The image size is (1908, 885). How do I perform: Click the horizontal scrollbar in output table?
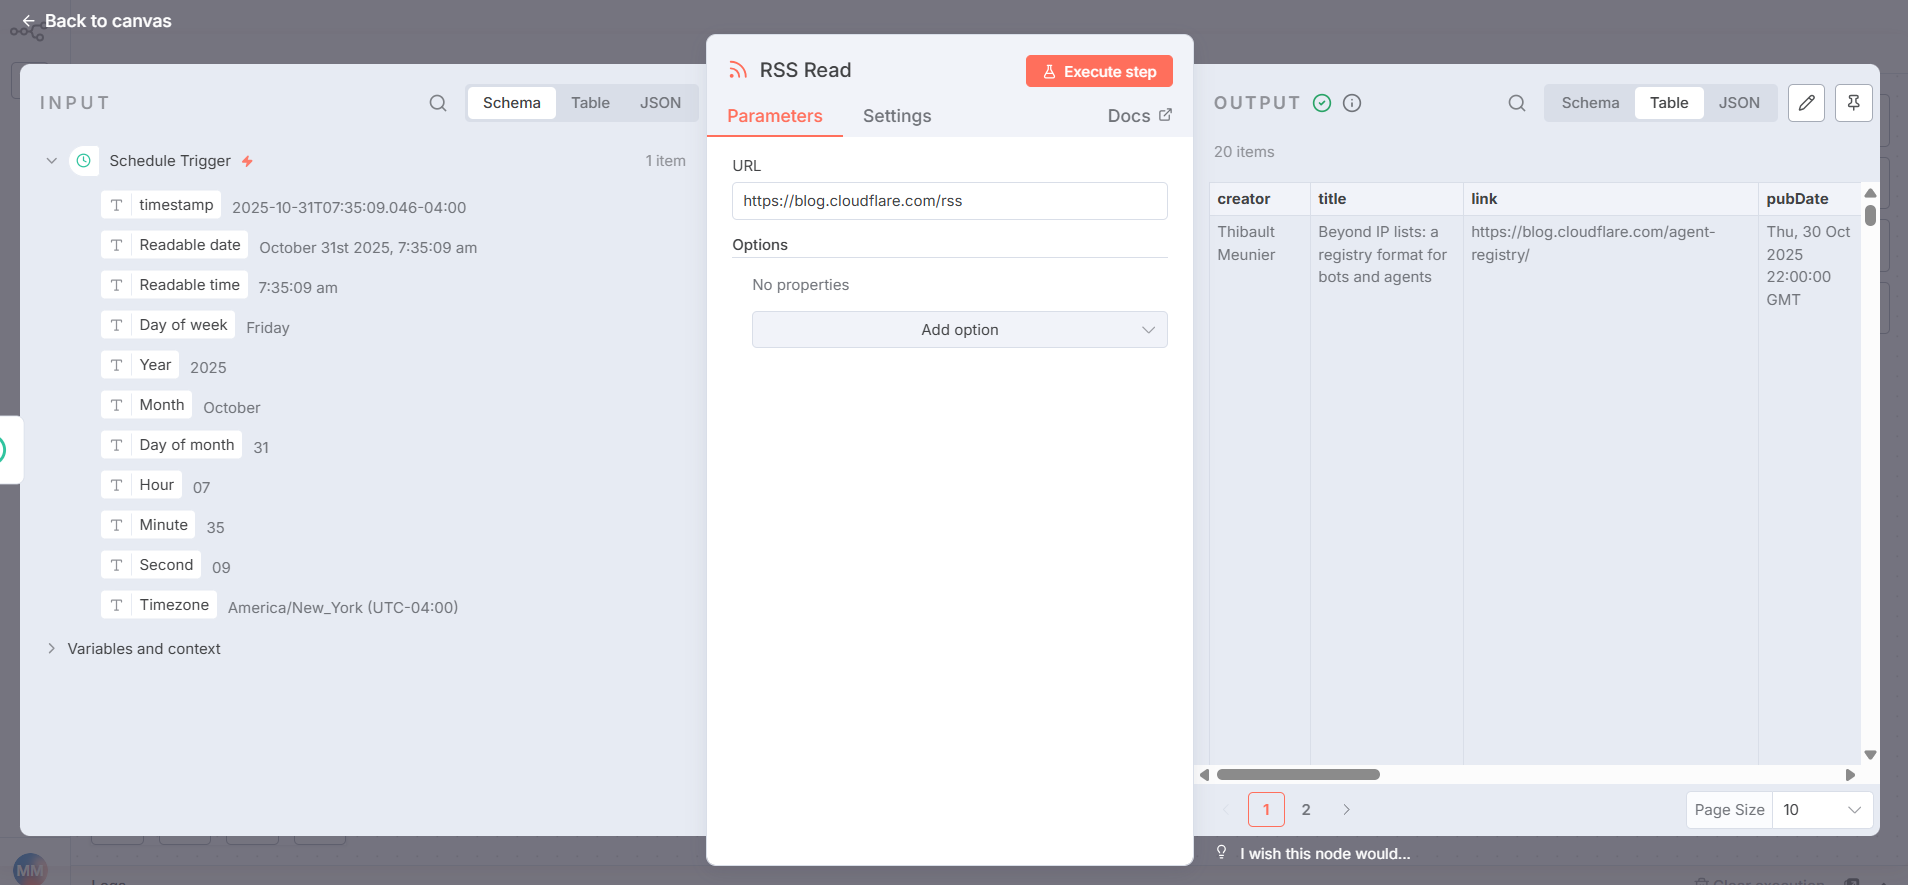[x=1298, y=775]
